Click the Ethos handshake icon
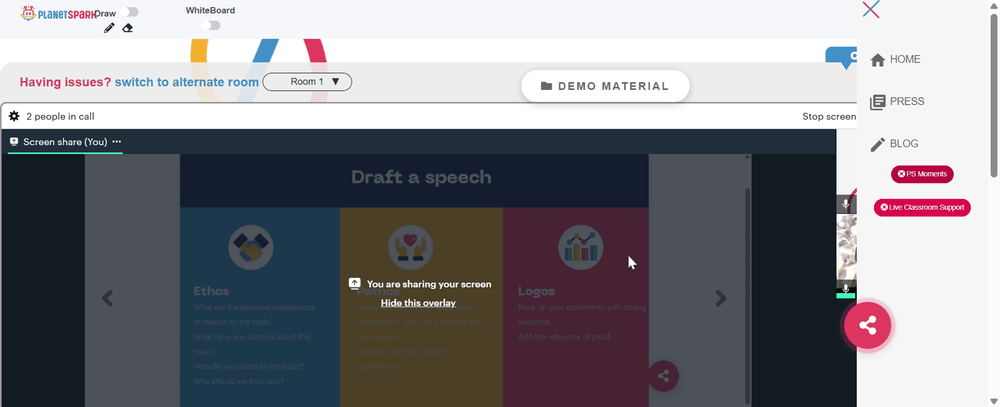Screen dimensions: 1000x407 (251, 247)
